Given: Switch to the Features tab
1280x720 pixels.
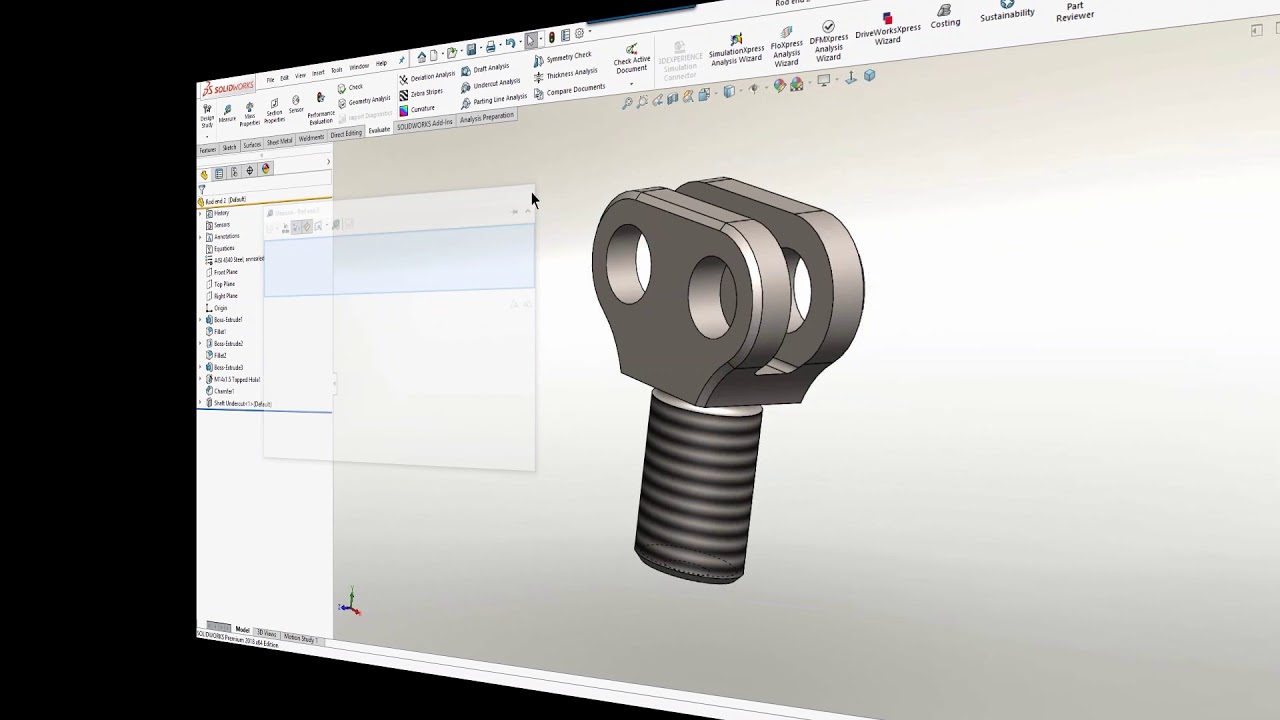Looking at the screenshot, I should click(207, 150).
